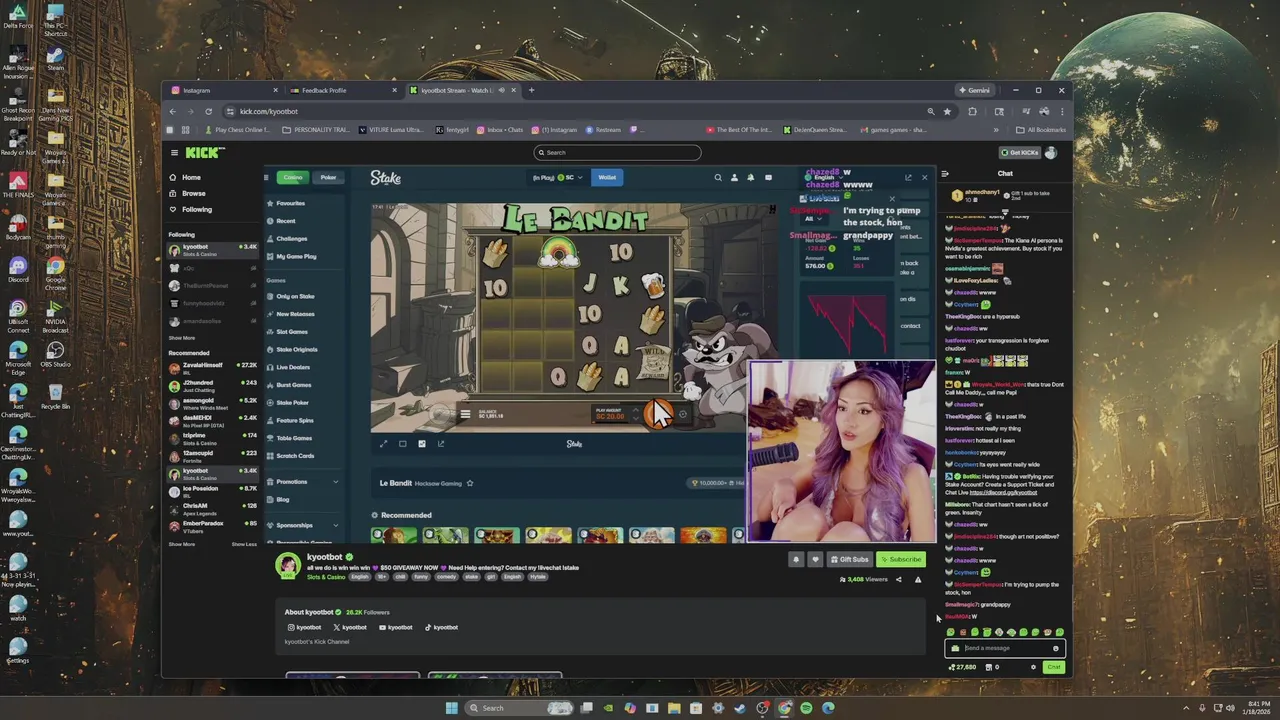Reload the page in Chrome
Screen dimensions: 1280x720
(x=208, y=111)
